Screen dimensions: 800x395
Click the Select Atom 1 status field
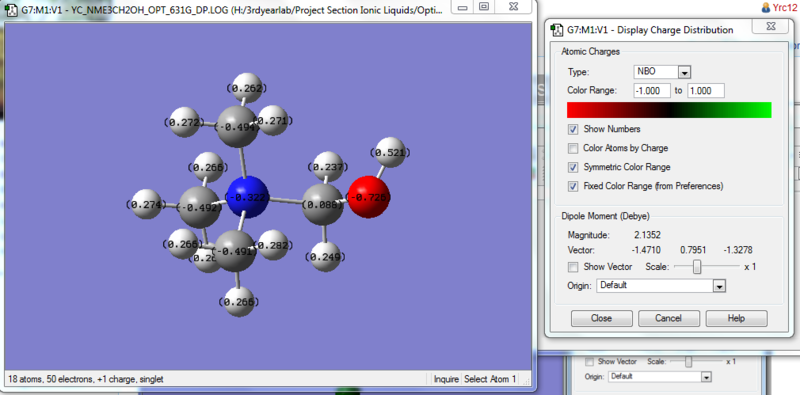490,379
